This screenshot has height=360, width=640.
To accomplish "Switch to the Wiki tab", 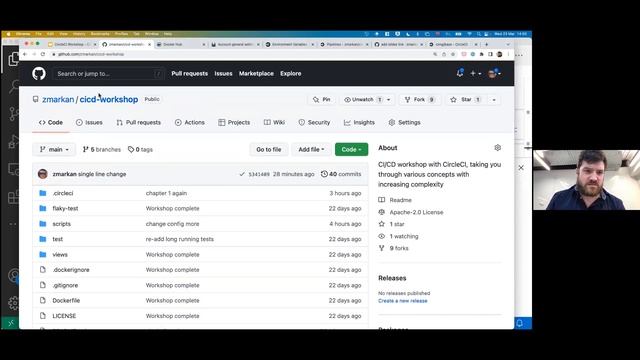I will [x=274, y=122].
